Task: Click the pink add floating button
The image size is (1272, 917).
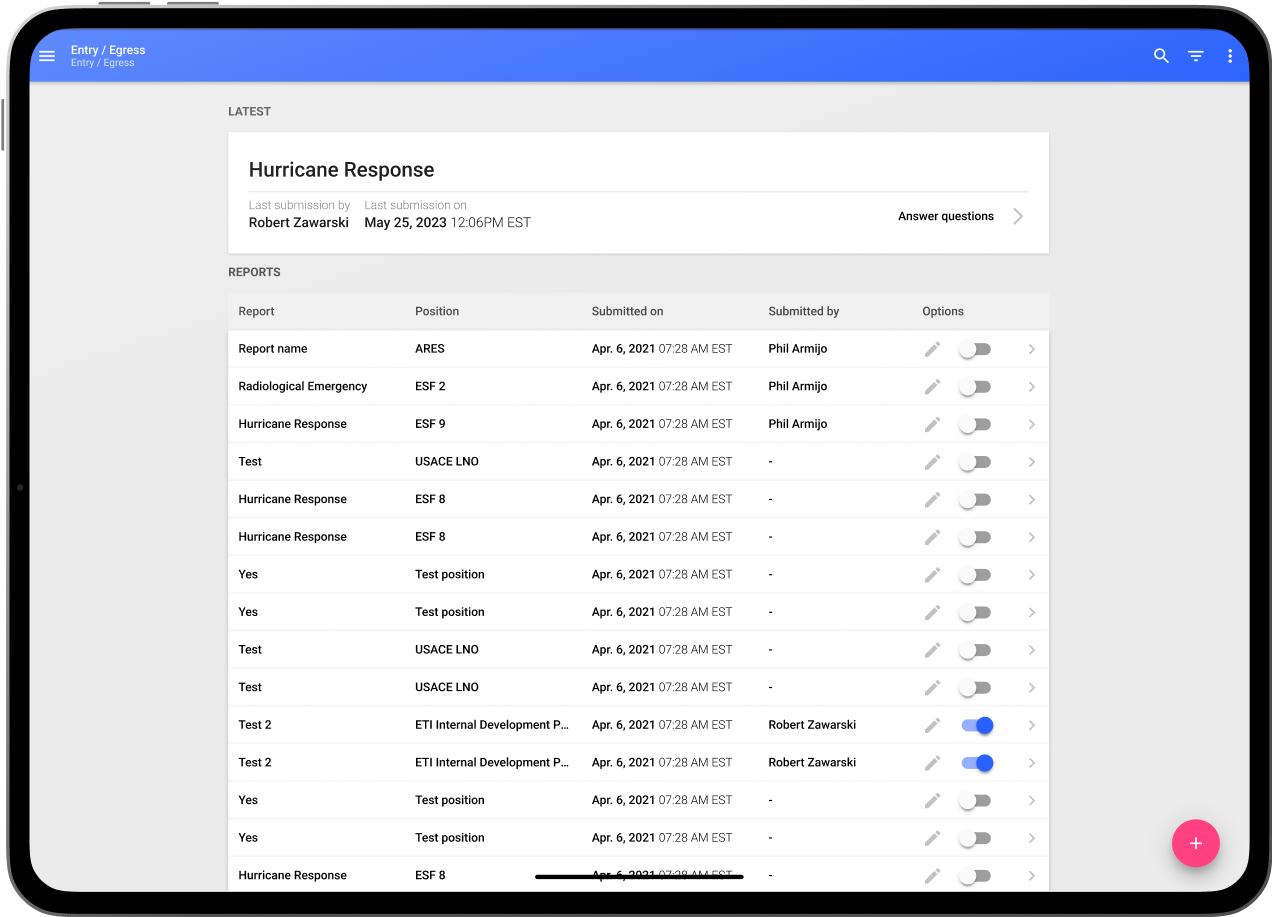Action: [1195, 843]
